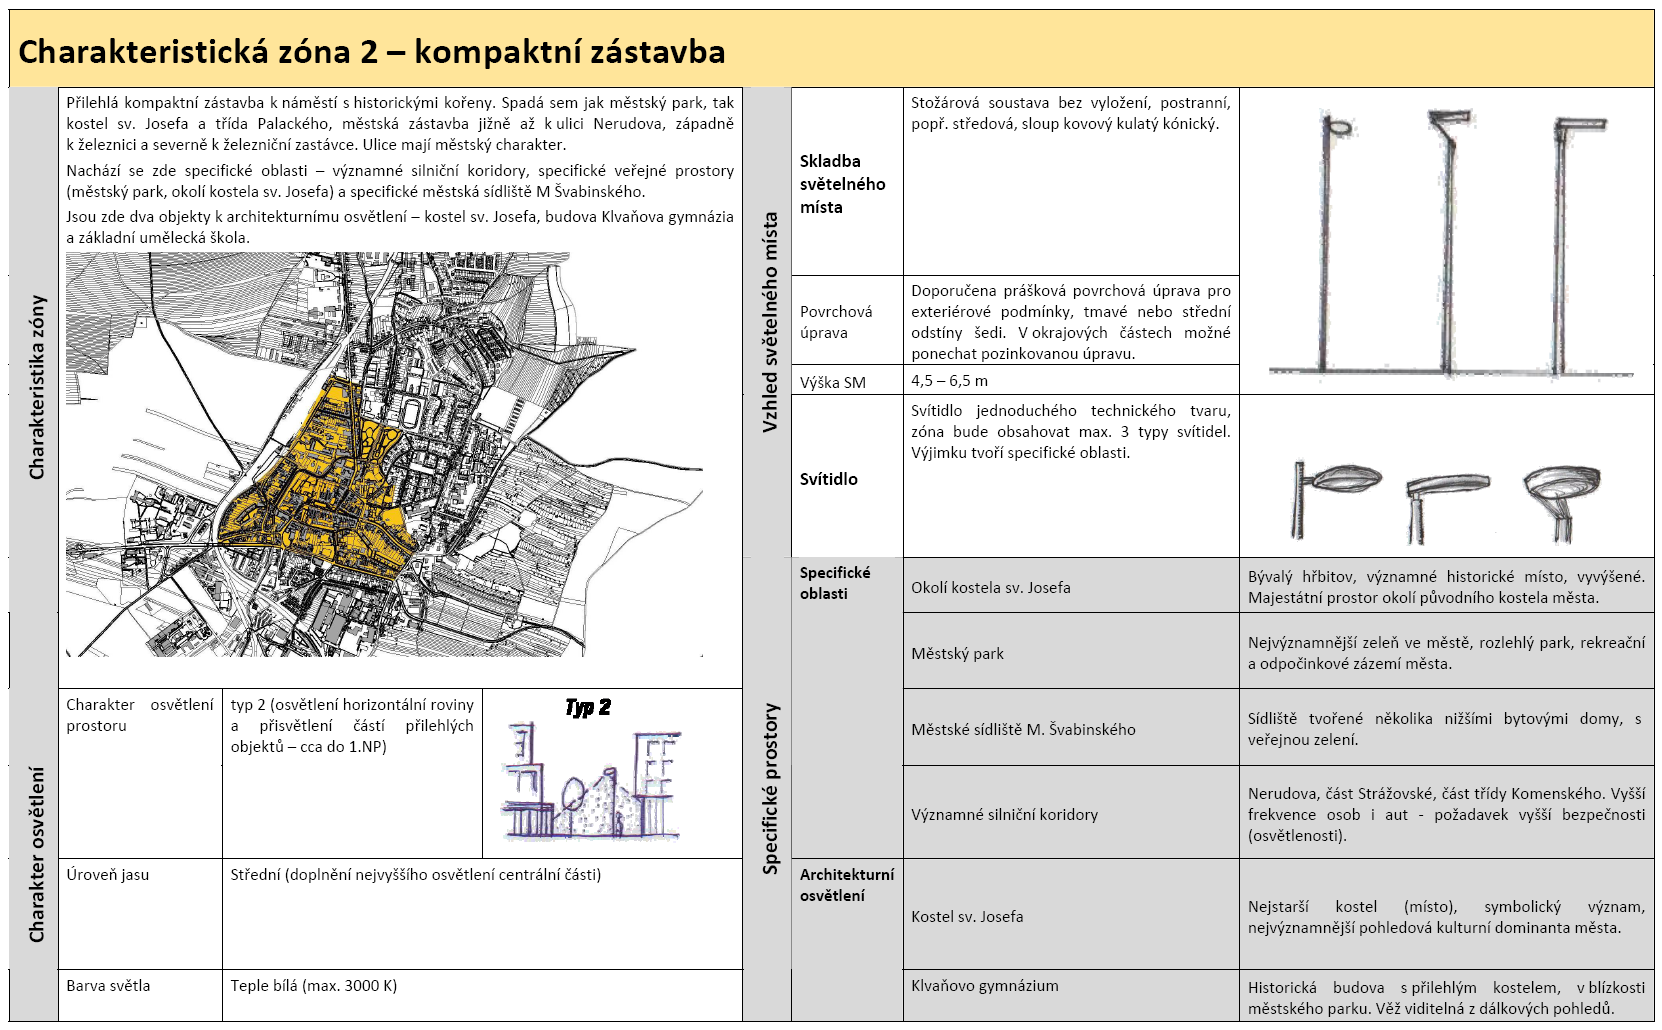Click the text 'Svítidlo jednoduchého technického tvaru'

[x=1070, y=432]
